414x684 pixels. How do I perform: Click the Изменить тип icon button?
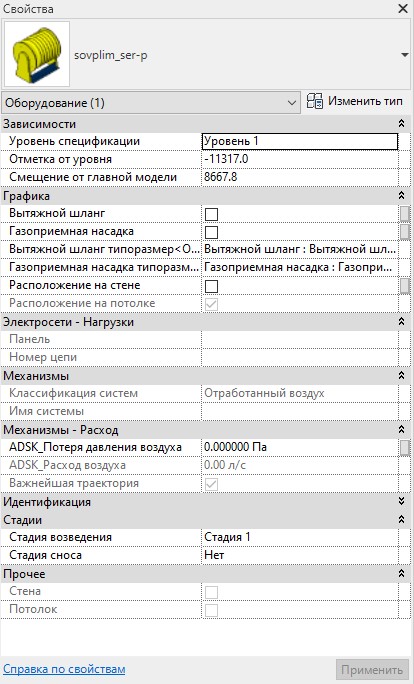point(315,102)
